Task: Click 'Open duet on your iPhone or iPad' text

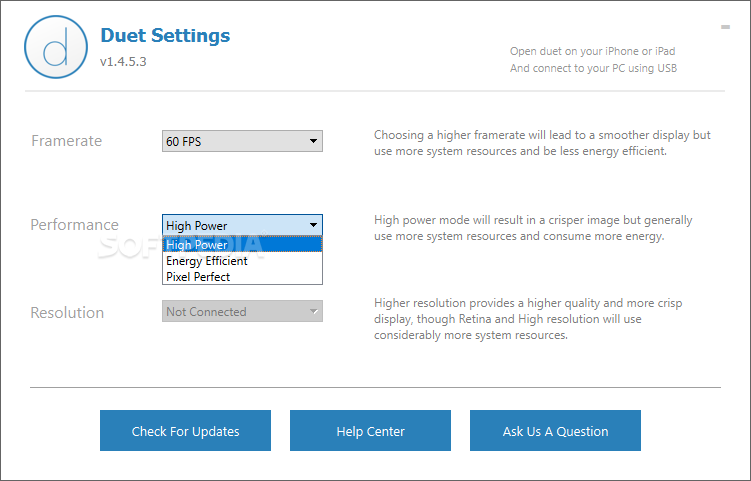Action: click(592, 51)
